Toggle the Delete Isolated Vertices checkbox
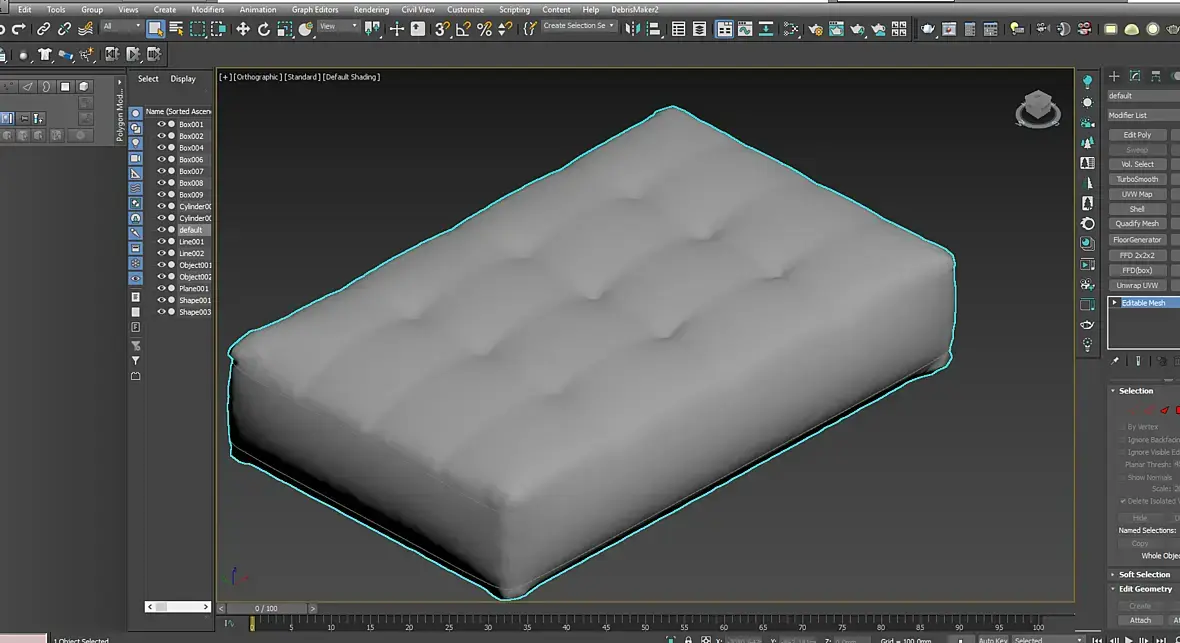Image resolution: width=1180 pixels, height=643 pixels. pyautogui.click(x=1123, y=501)
